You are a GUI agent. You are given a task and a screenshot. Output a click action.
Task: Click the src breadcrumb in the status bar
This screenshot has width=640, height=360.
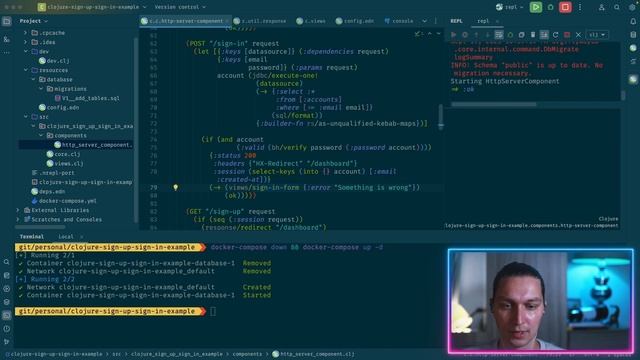117,354
